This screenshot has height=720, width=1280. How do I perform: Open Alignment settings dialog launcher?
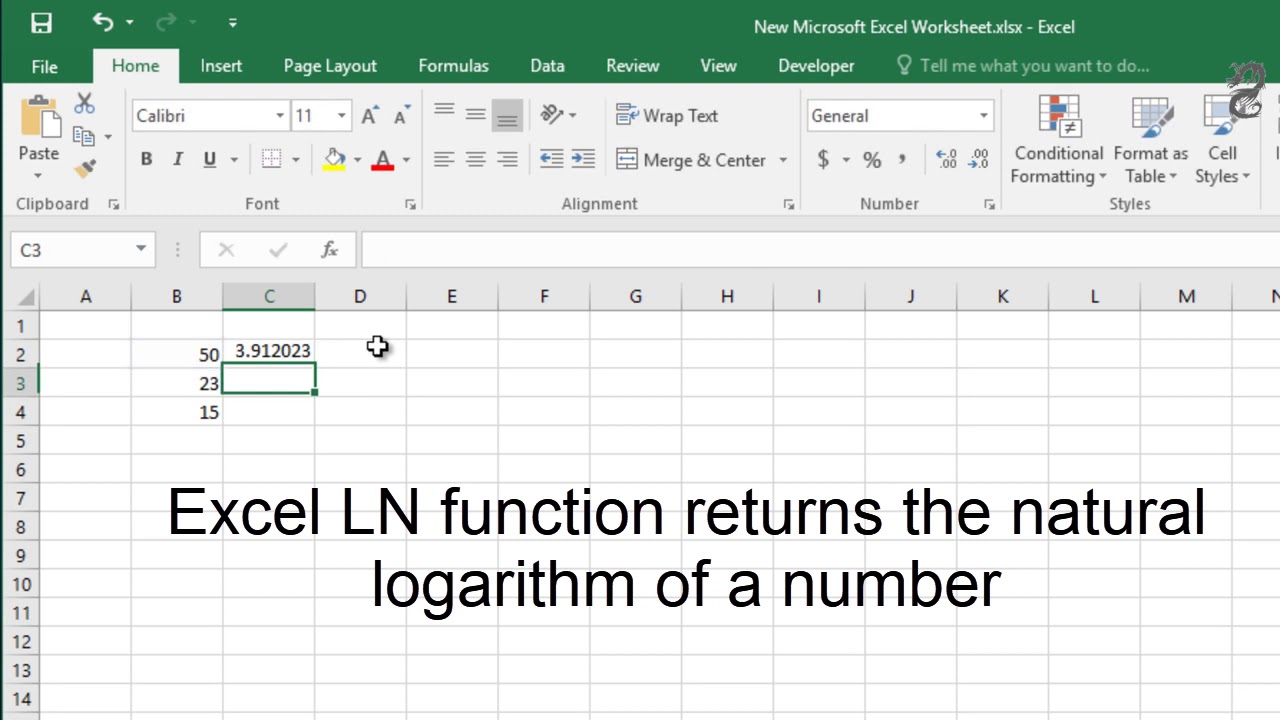pos(789,204)
